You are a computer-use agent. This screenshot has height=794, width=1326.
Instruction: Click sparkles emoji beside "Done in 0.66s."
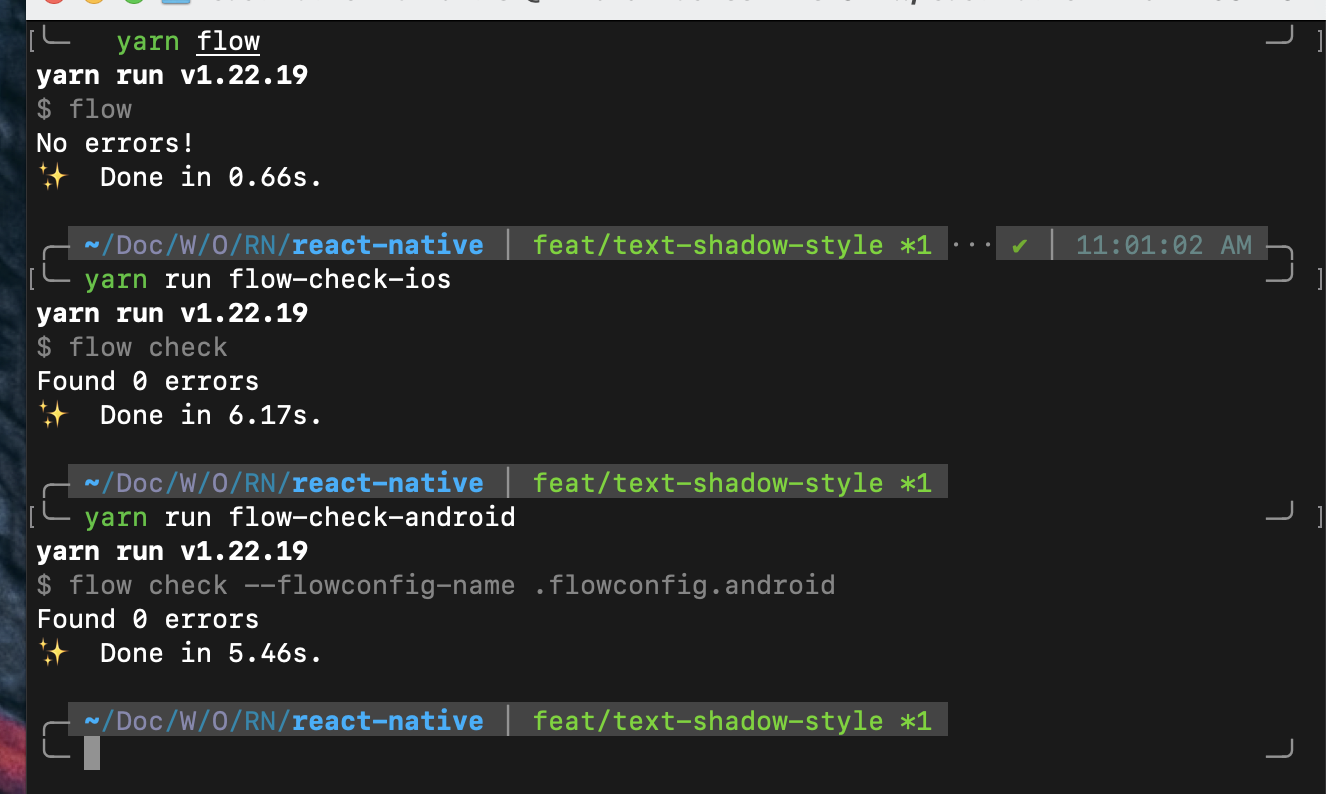pyautogui.click(x=52, y=177)
